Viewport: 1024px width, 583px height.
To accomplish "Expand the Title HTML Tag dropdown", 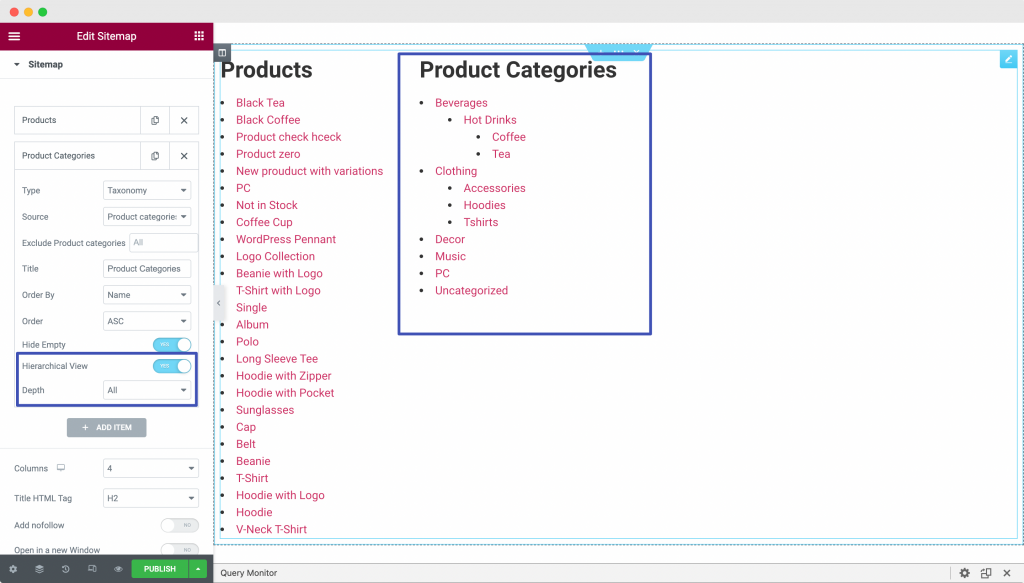I will 150,497.
